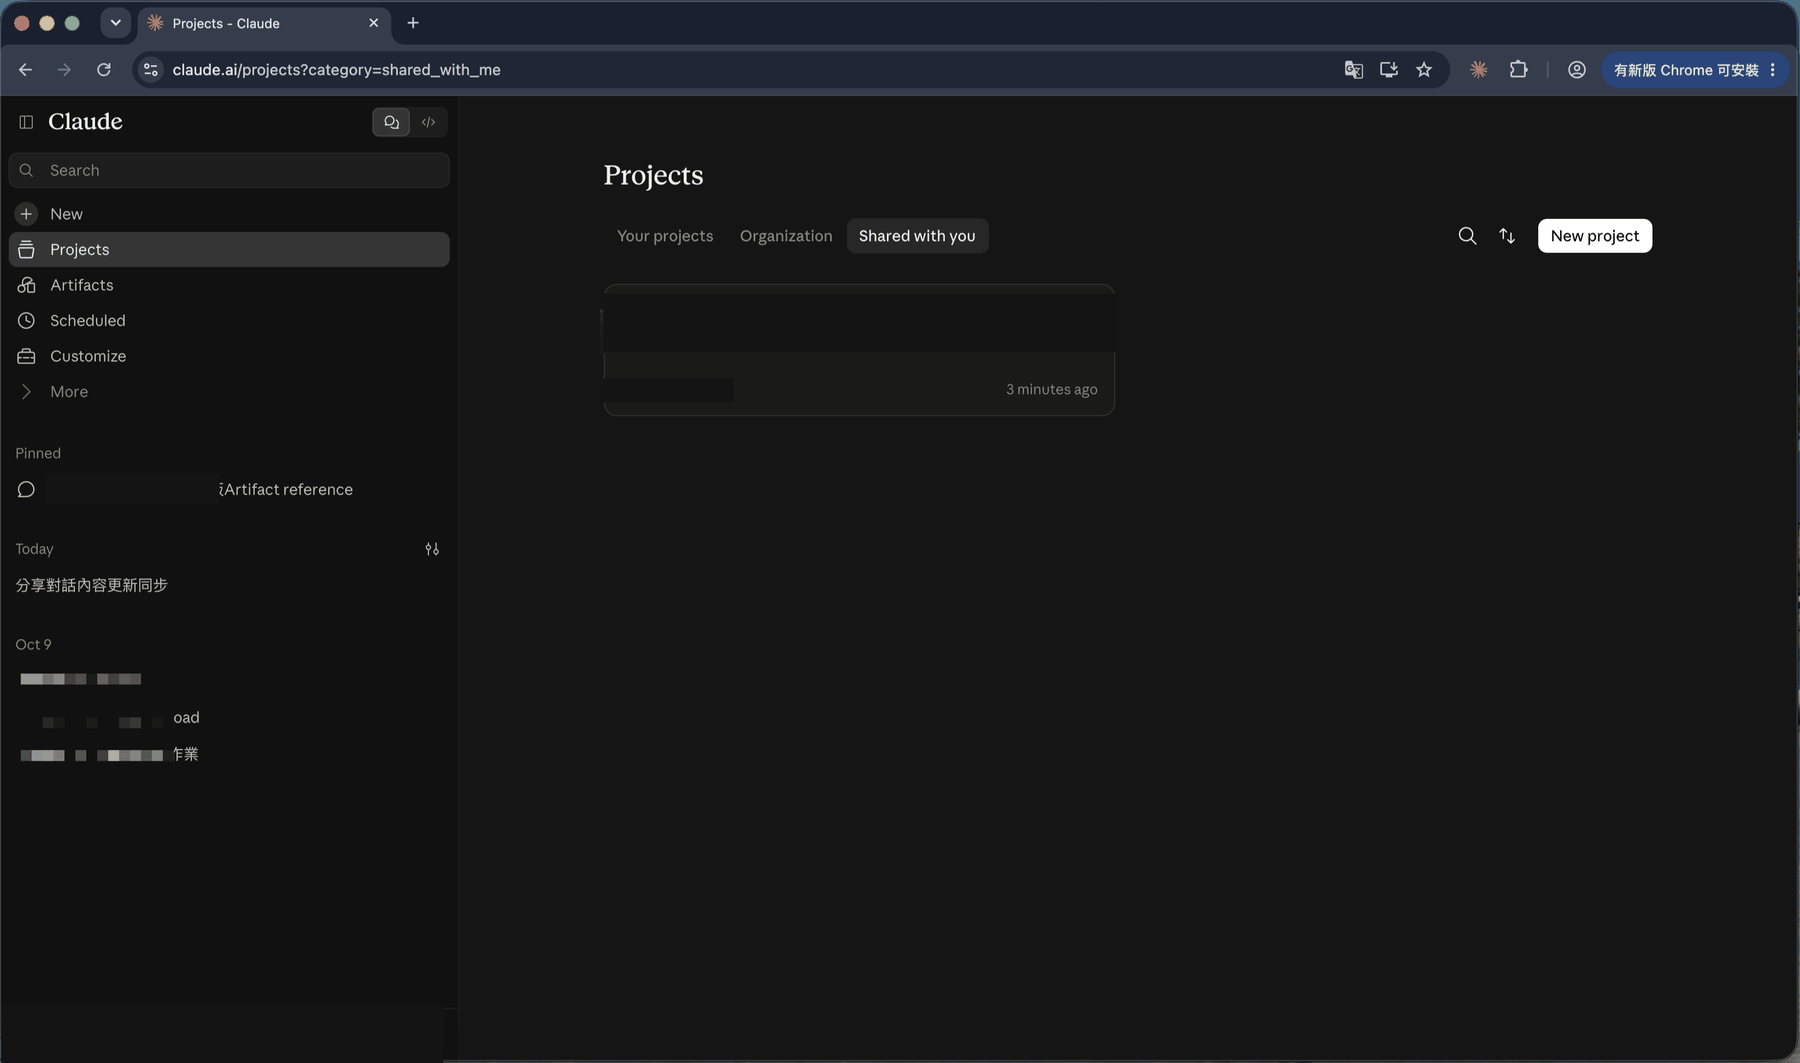
Task: Click the New project button
Action: point(1595,236)
